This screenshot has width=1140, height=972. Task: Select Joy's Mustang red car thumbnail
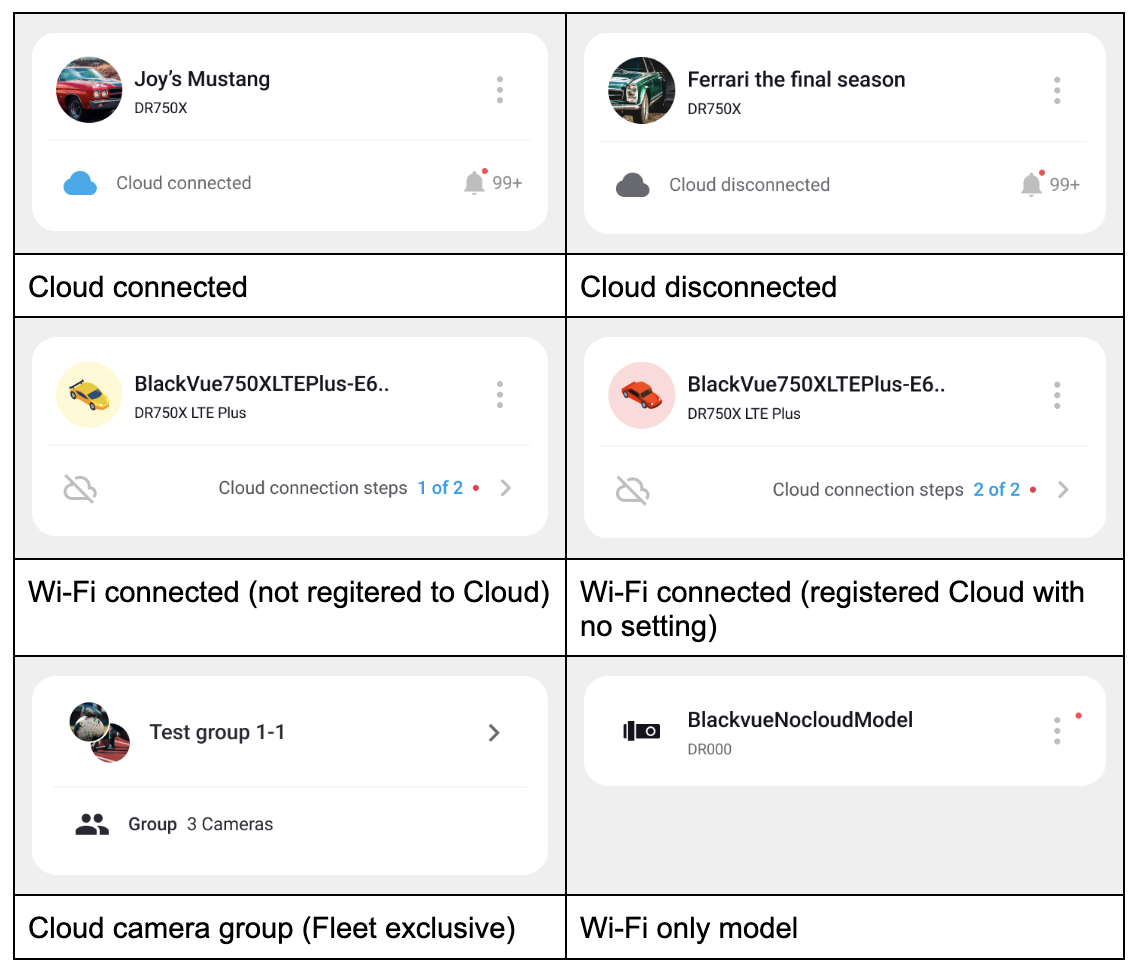coord(89,90)
